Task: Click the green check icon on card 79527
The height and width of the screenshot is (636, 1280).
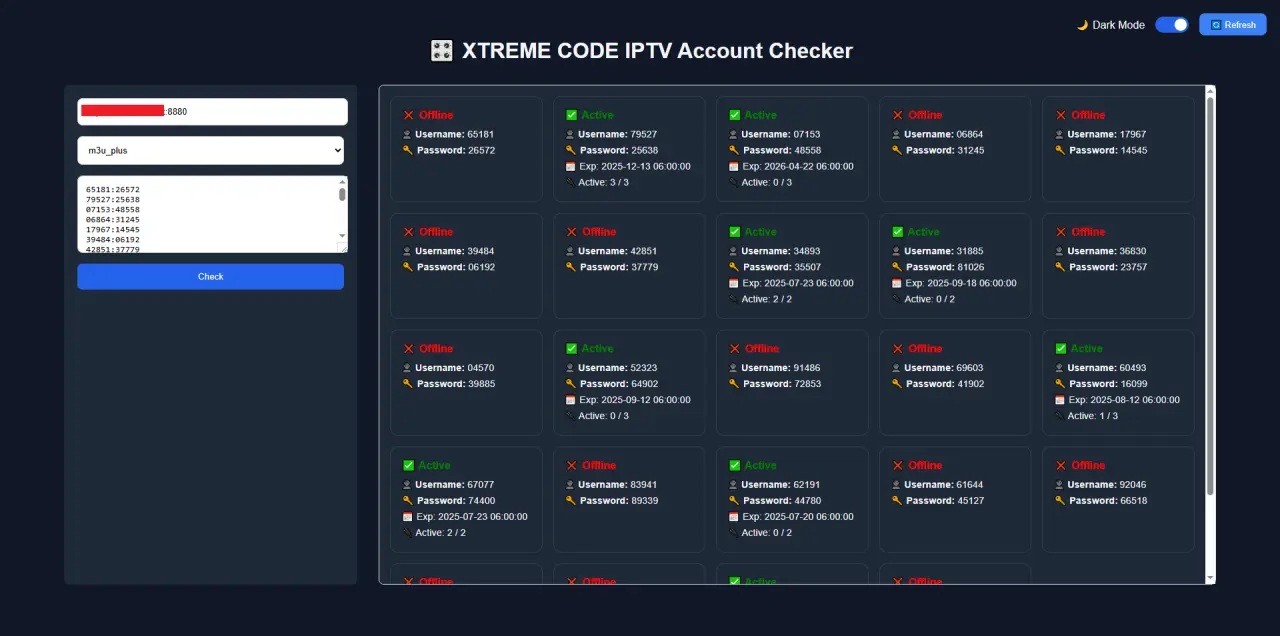Action: point(571,115)
